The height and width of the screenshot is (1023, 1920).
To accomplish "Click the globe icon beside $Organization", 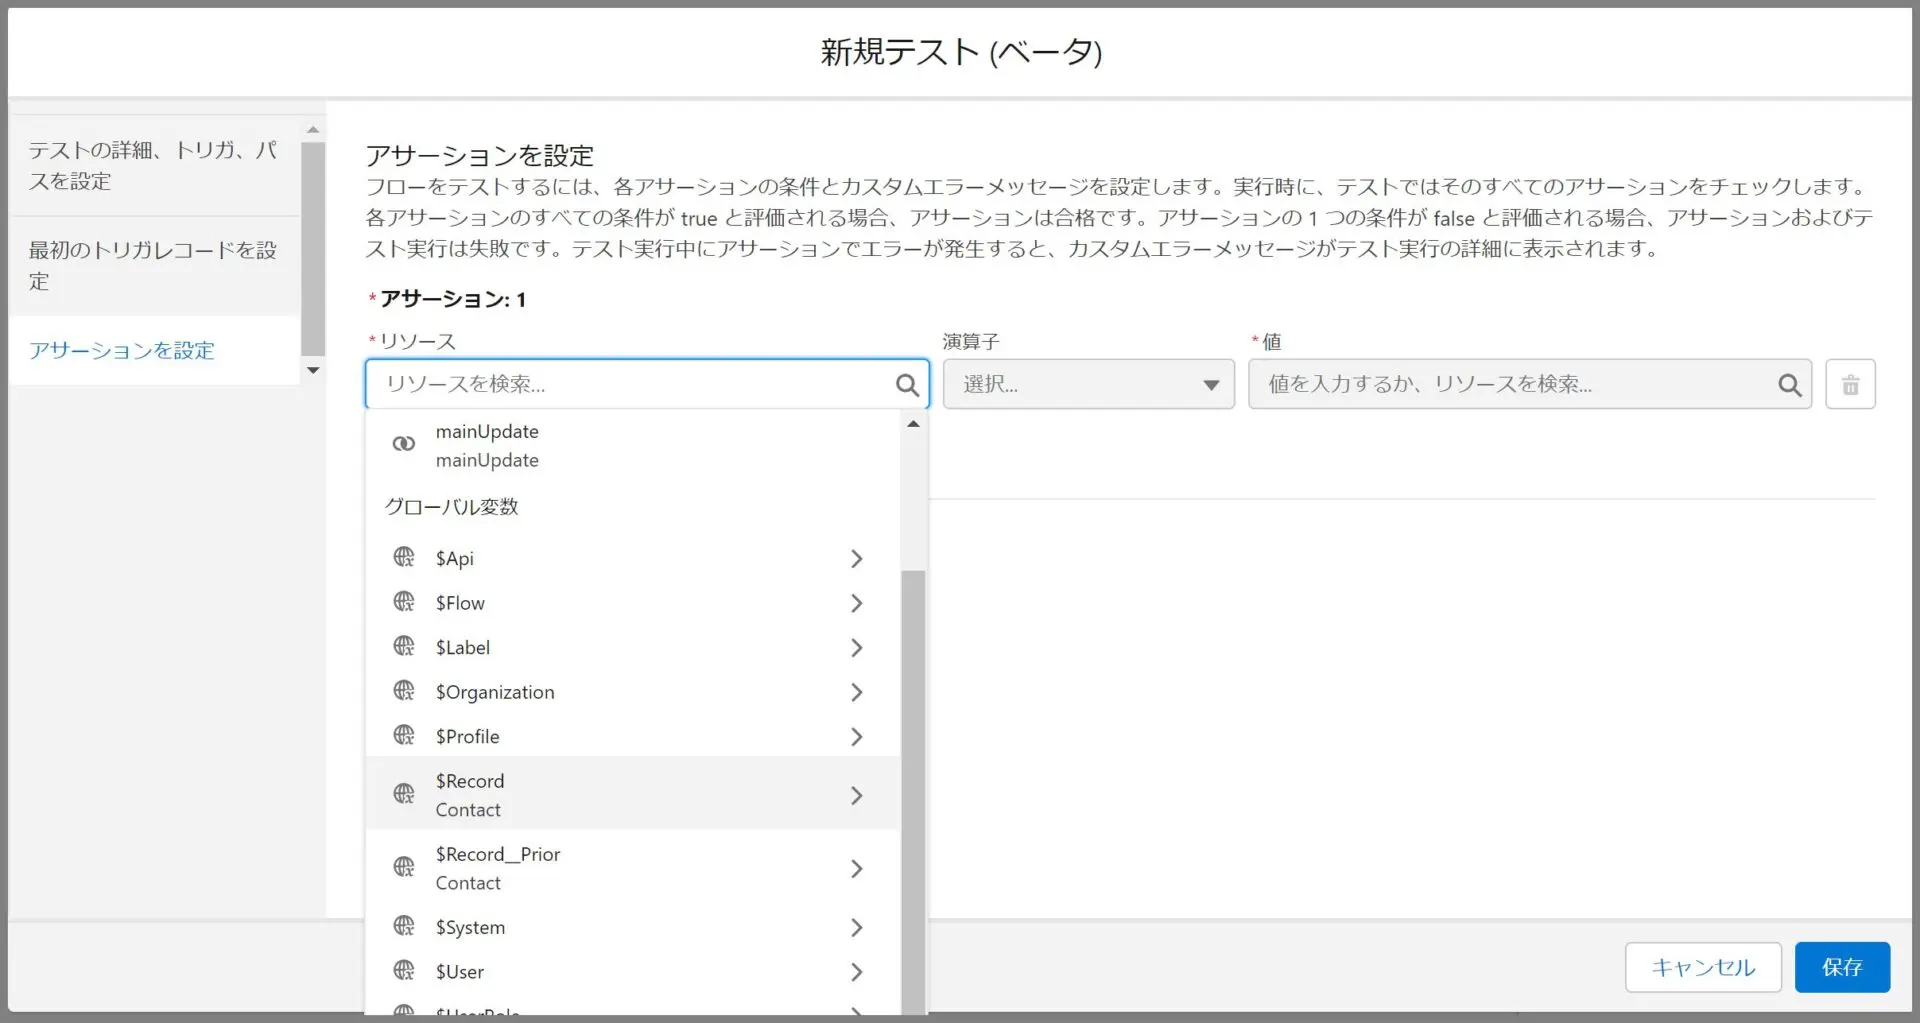I will [404, 691].
